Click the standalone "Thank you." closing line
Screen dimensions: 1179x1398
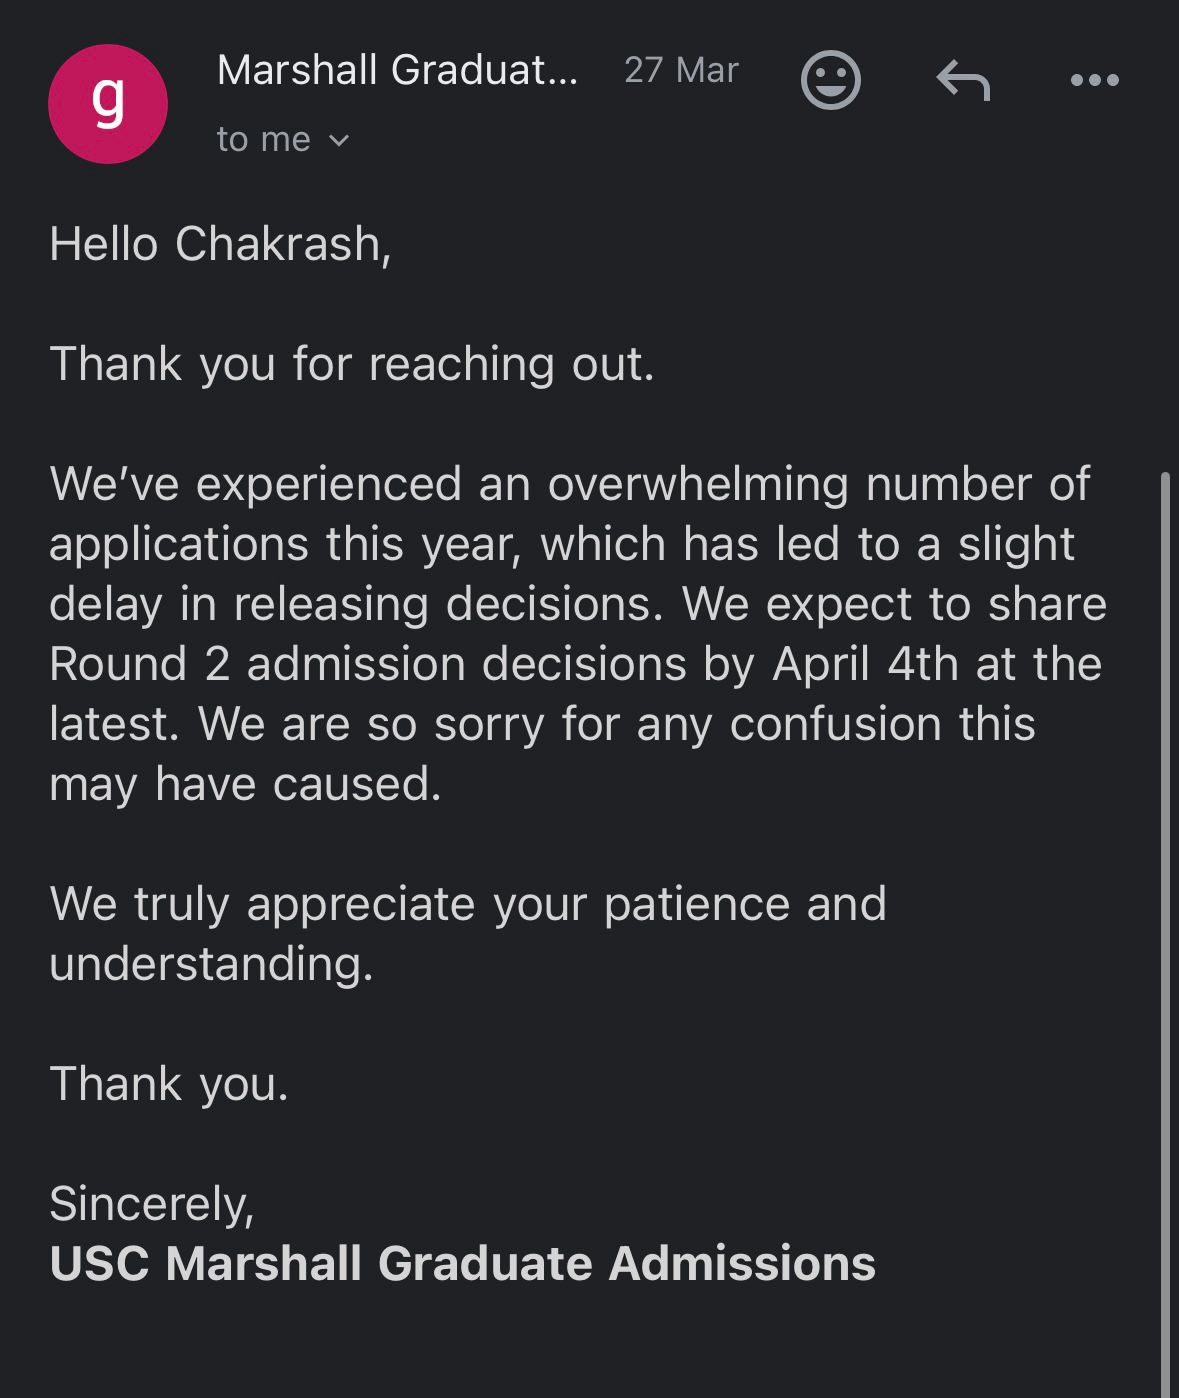coord(169,1085)
